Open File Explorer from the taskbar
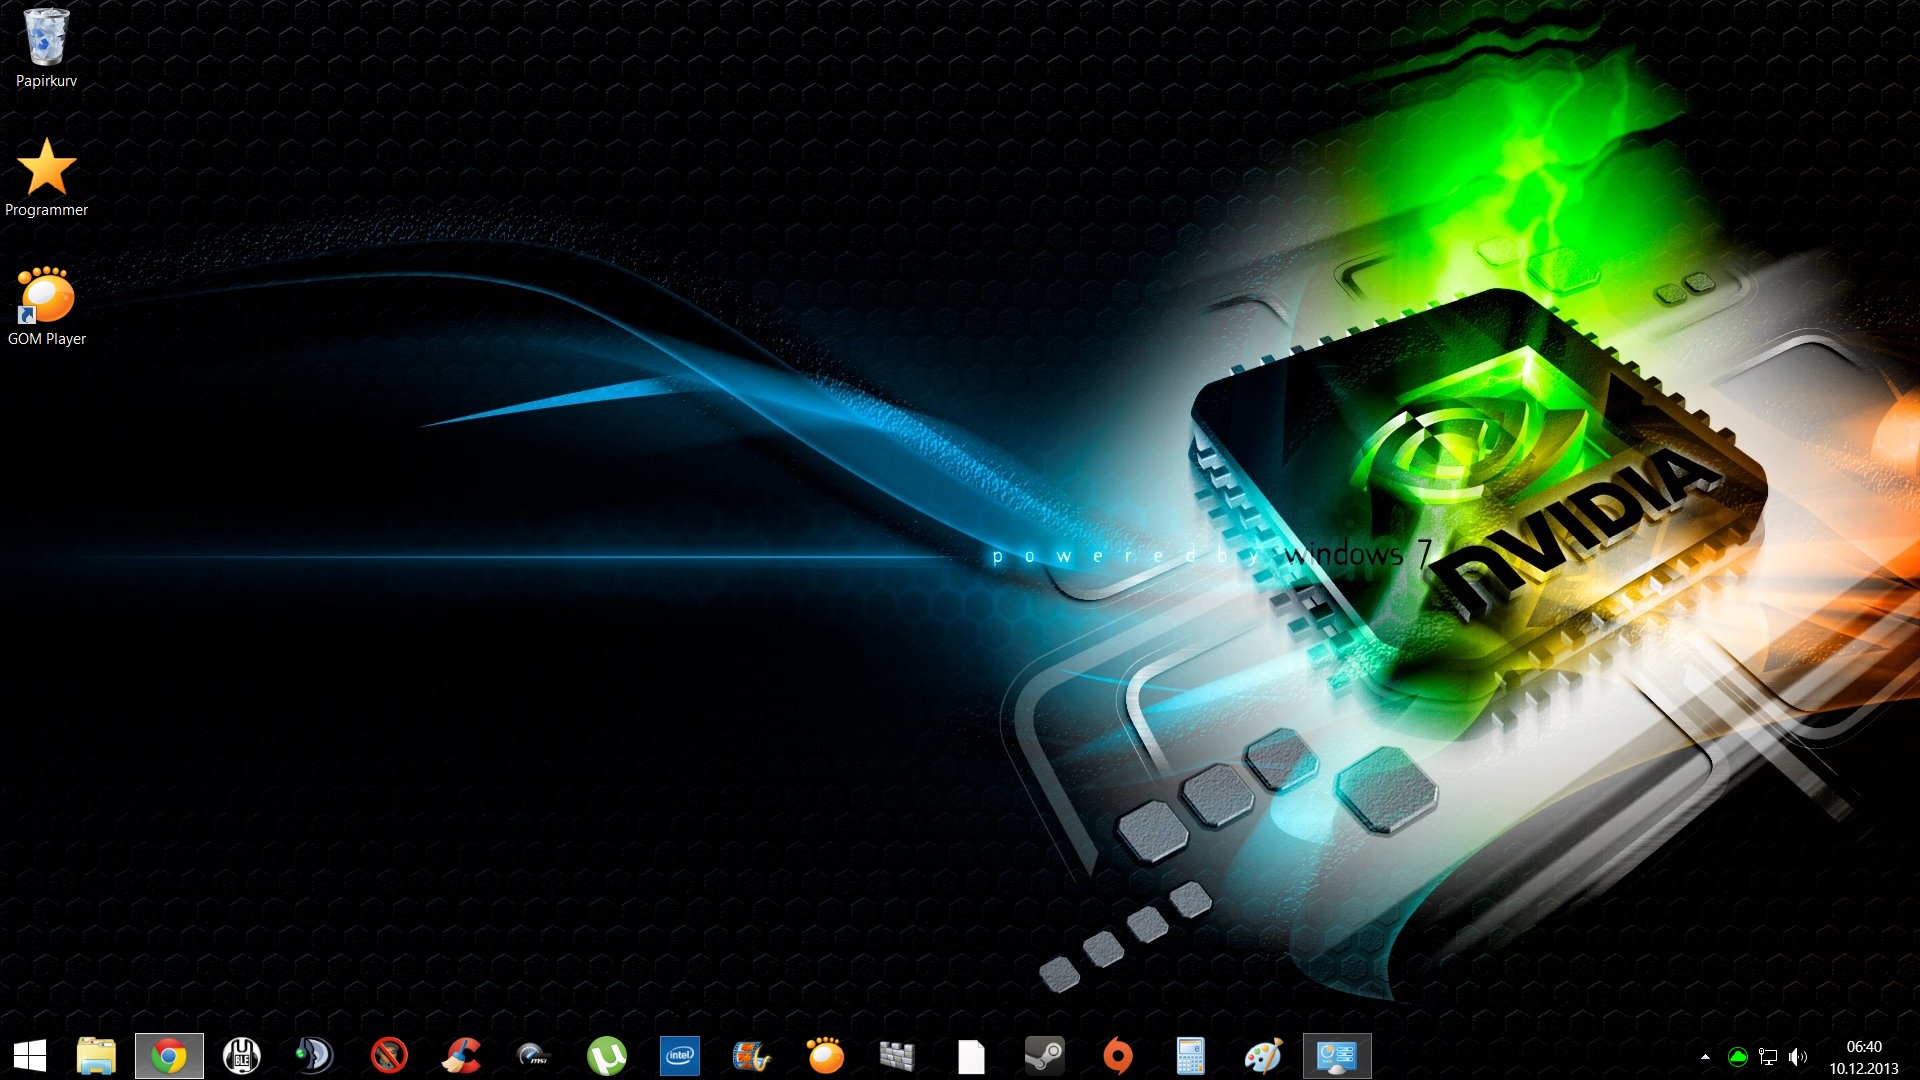1920x1080 pixels. click(97, 1056)
